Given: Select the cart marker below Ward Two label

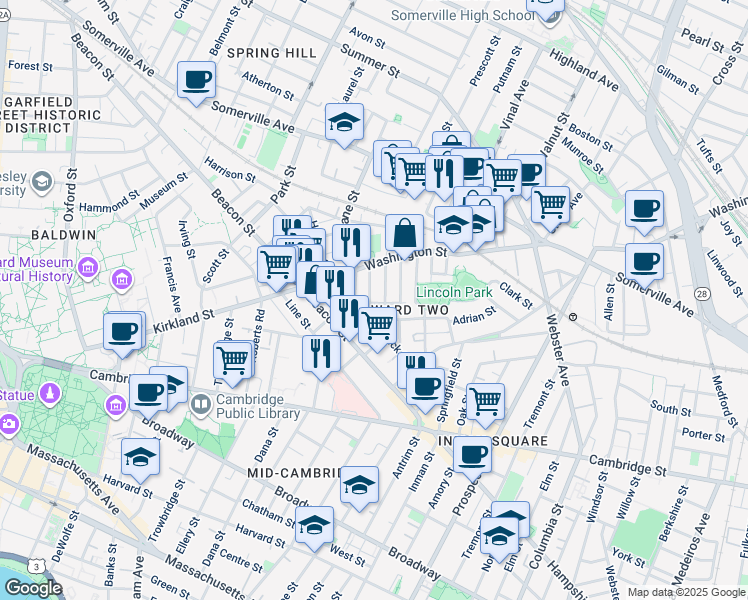Looking at the screenshot, I should click(377, 328).
